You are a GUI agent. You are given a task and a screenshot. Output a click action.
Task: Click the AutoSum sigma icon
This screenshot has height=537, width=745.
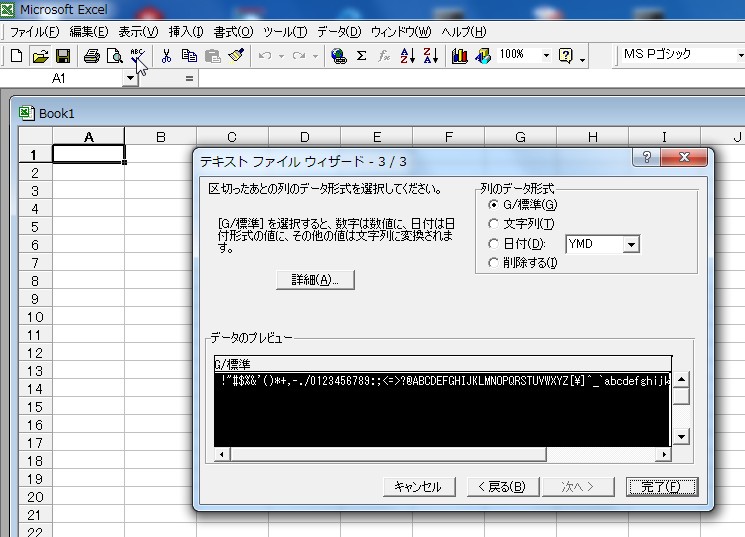[x=362, y=56]
